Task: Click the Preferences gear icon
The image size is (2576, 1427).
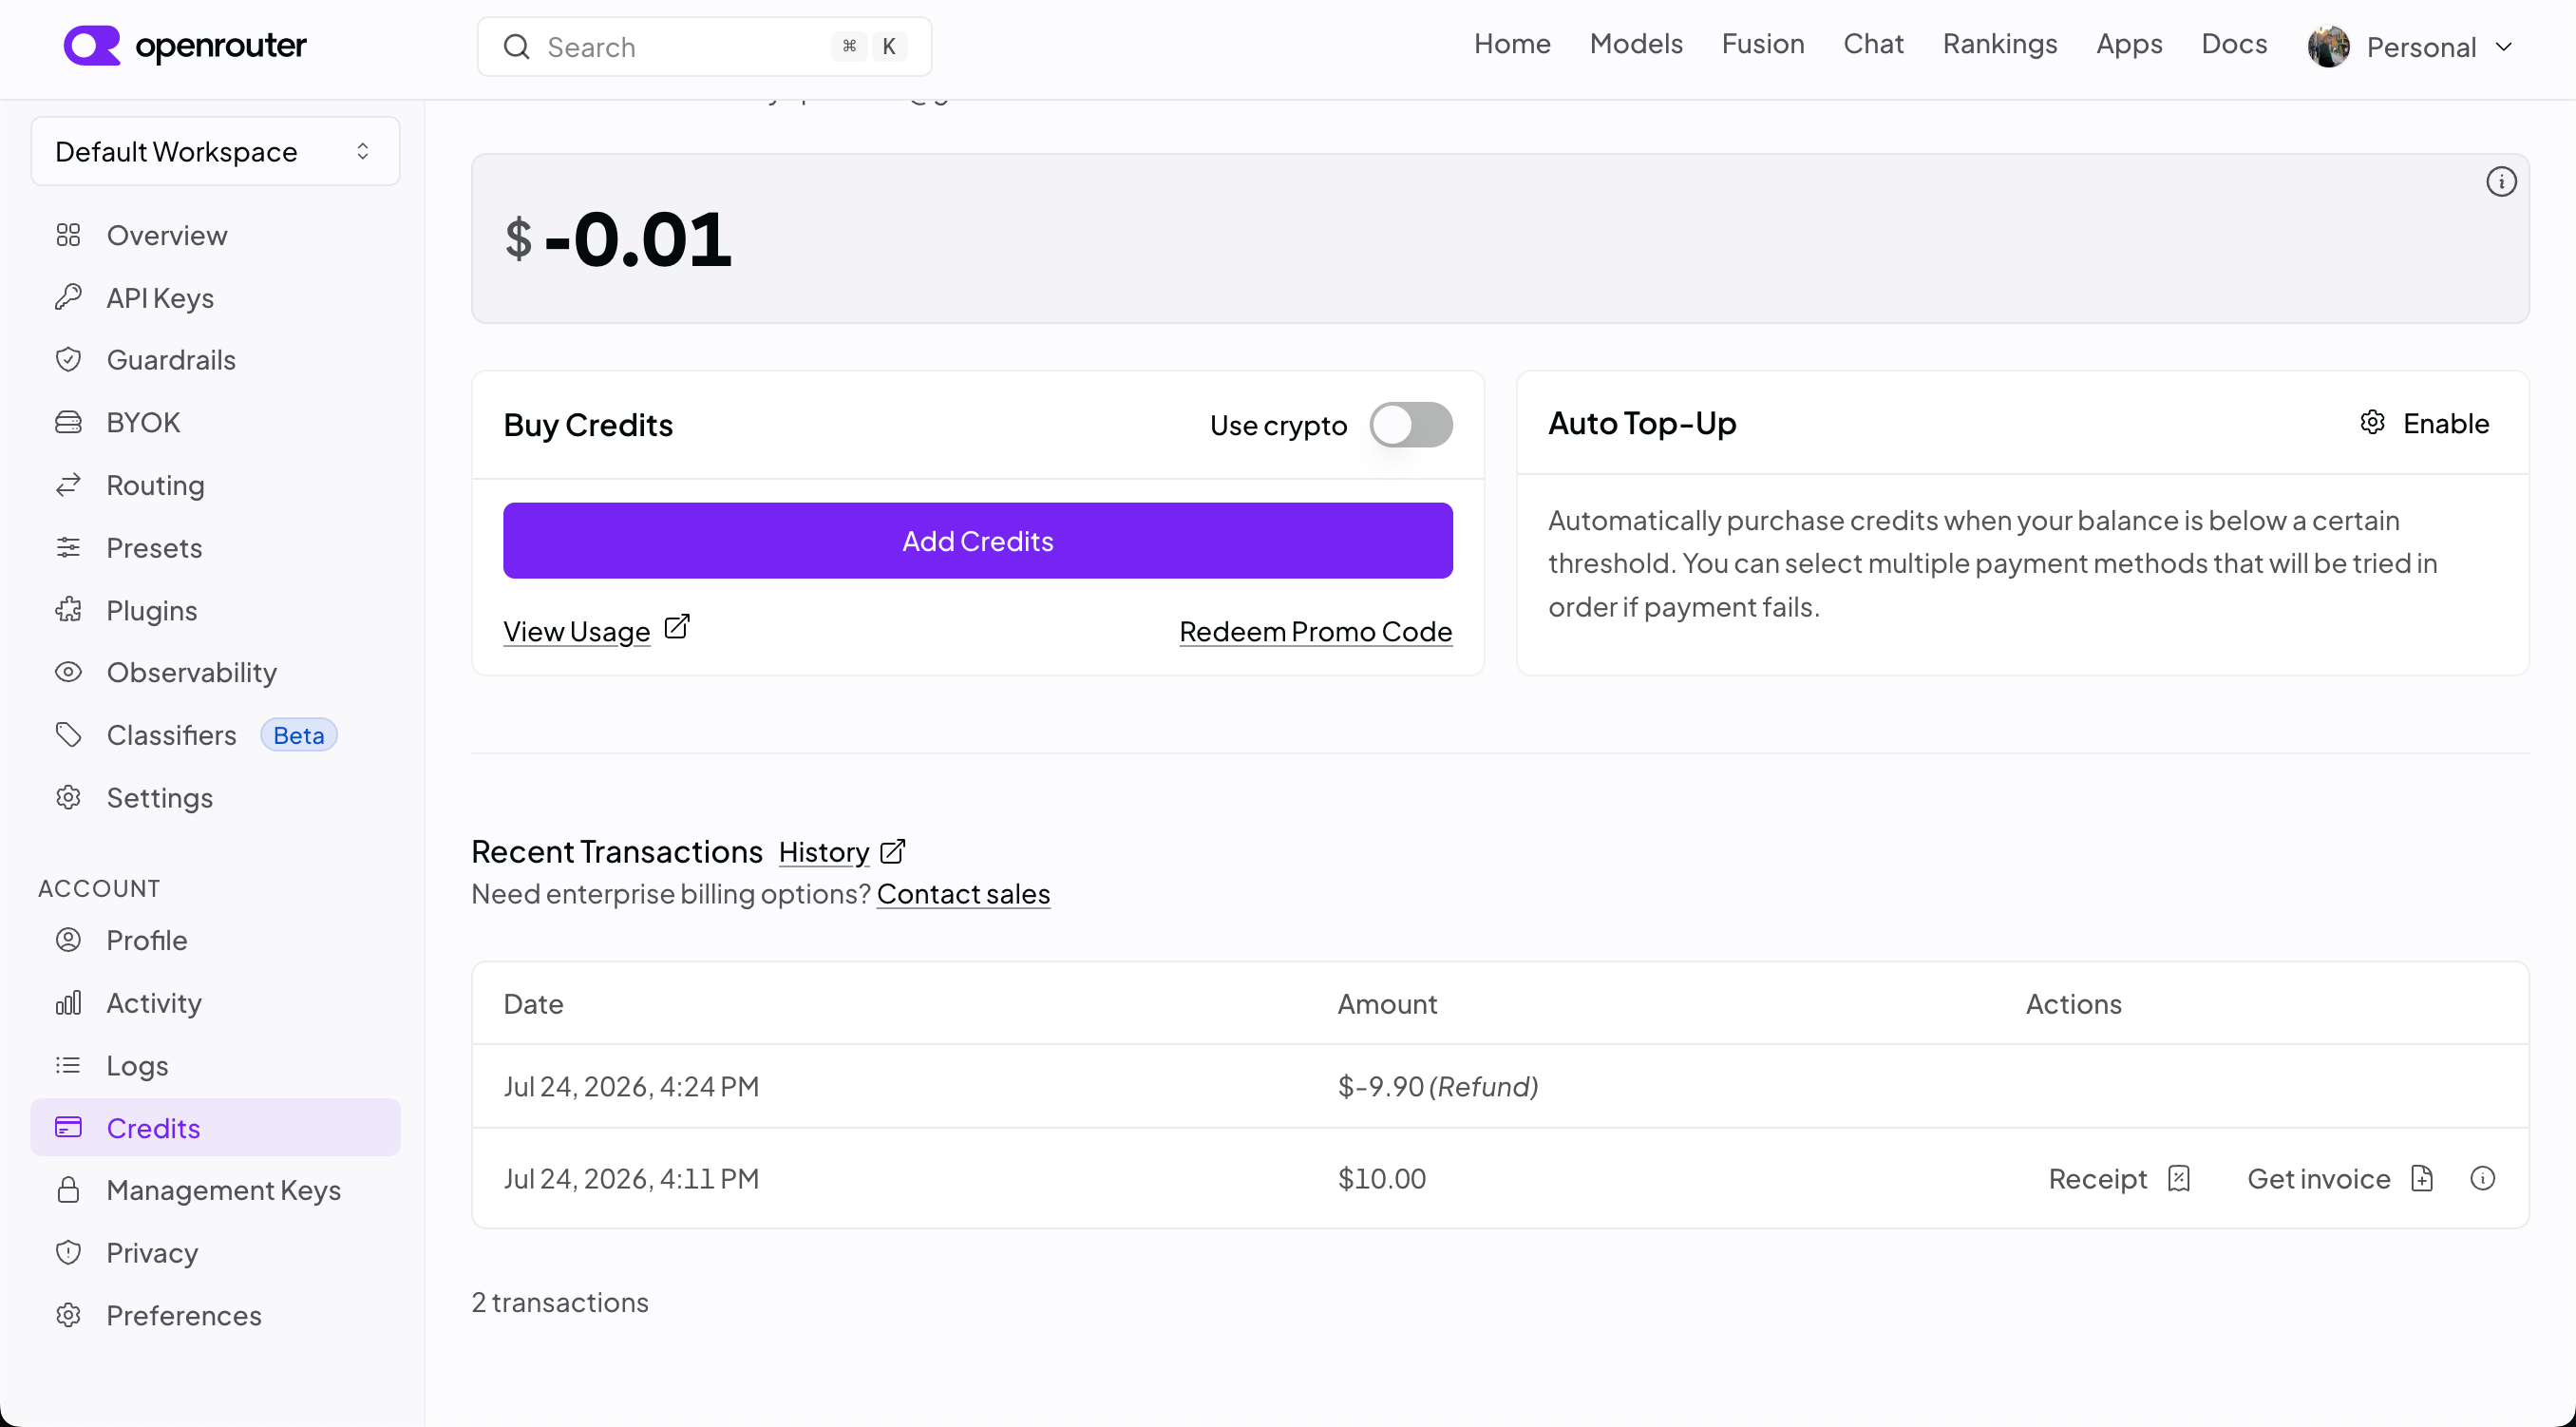Action: (x=68, y=1315)
